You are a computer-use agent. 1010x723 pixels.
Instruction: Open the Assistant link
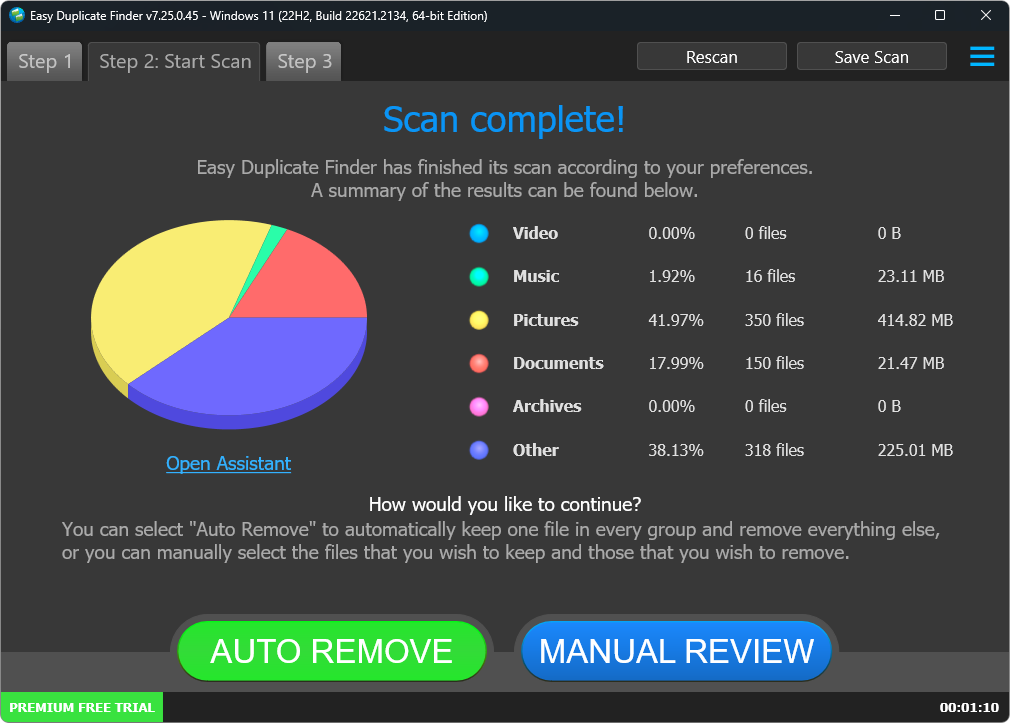coord(229,463)
